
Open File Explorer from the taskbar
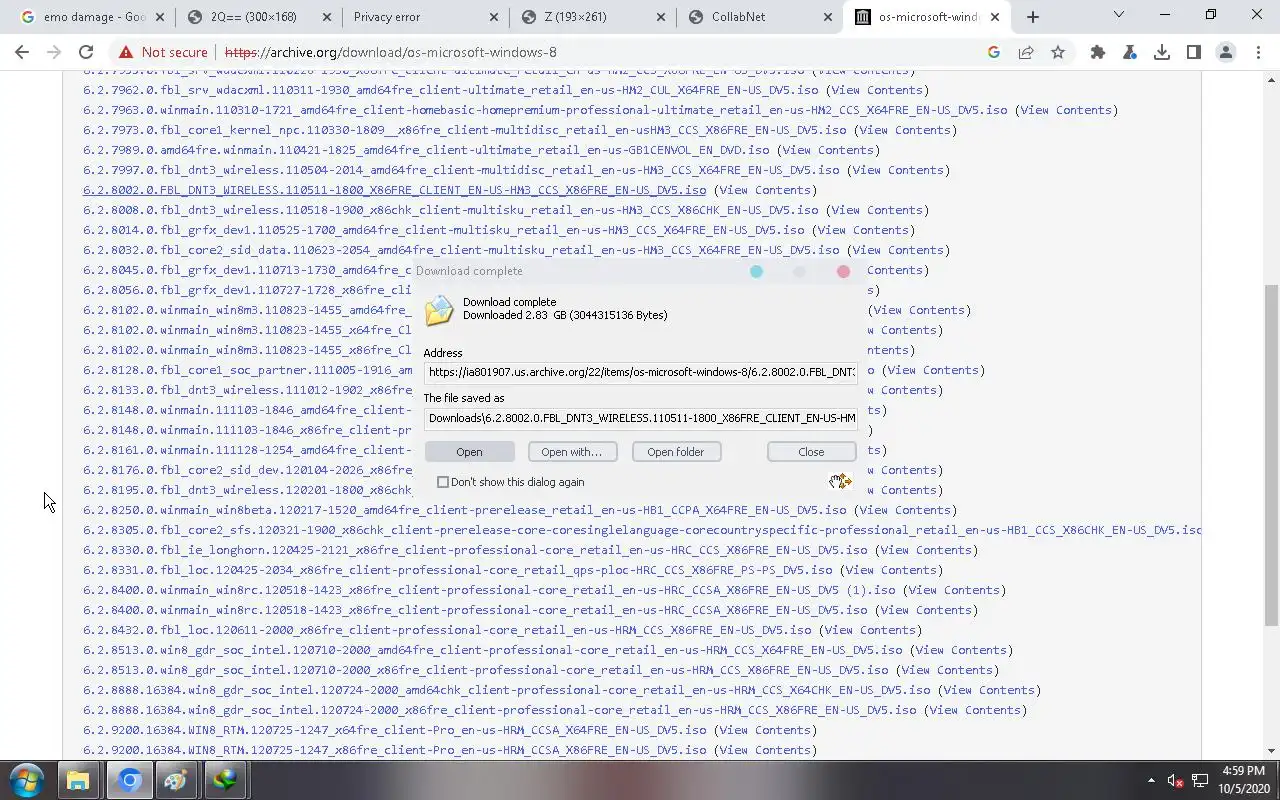tap(78, 780)
